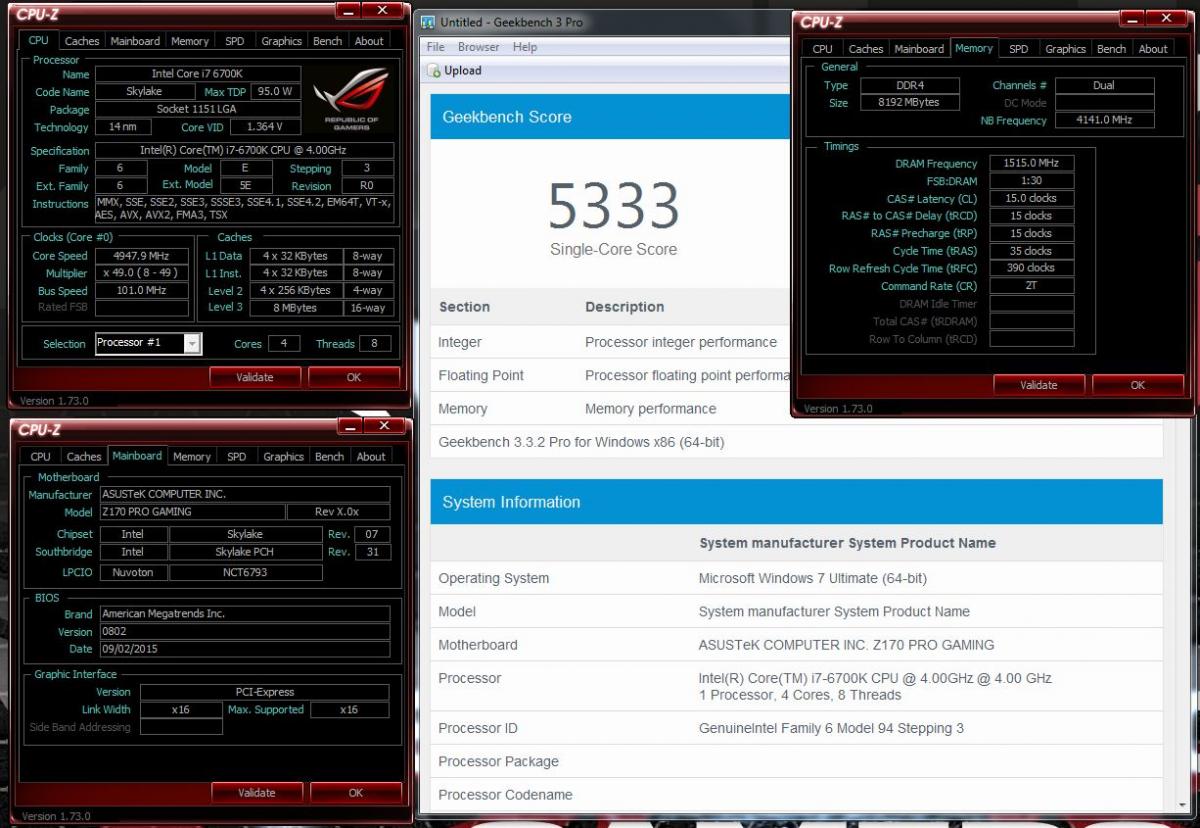The image size is (1200, 828).
Task: Click the Core VID value 1.364 V
Action: coord(265,127)
